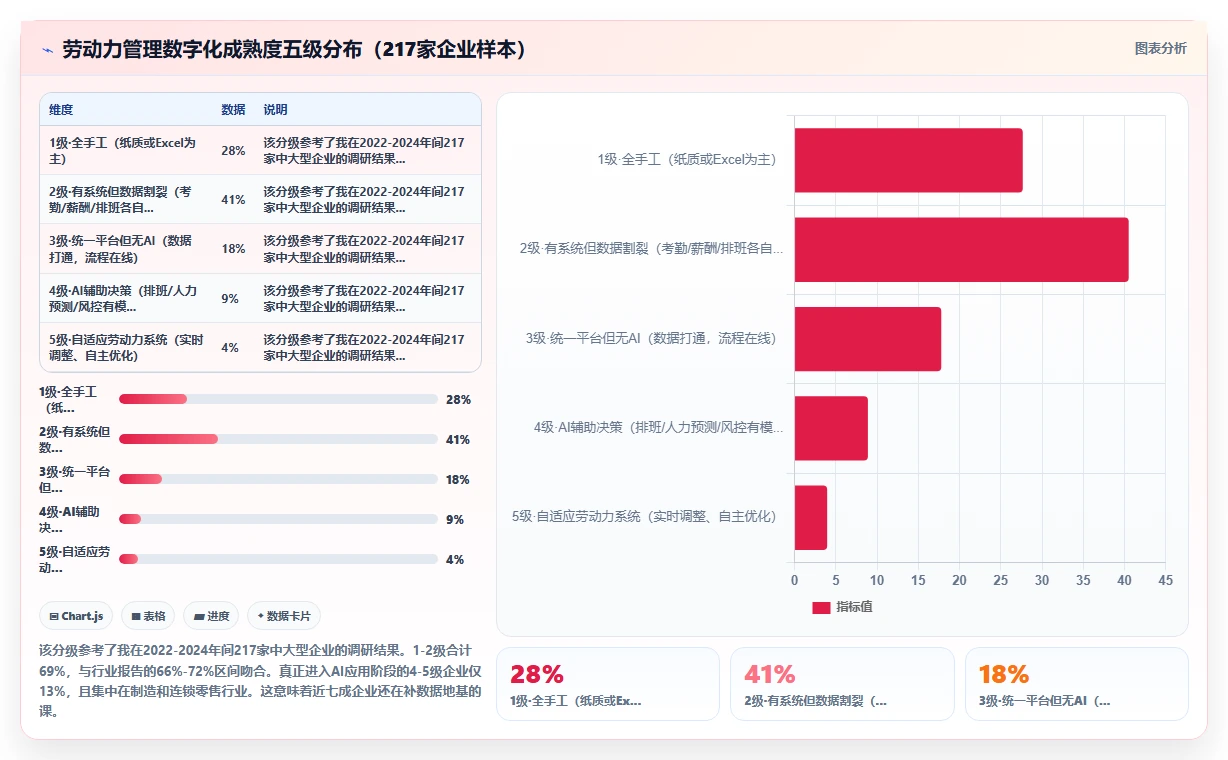Click the 18% progress bar for 3级
Screen dimensions: 1228x760
[x=278, y=479]
